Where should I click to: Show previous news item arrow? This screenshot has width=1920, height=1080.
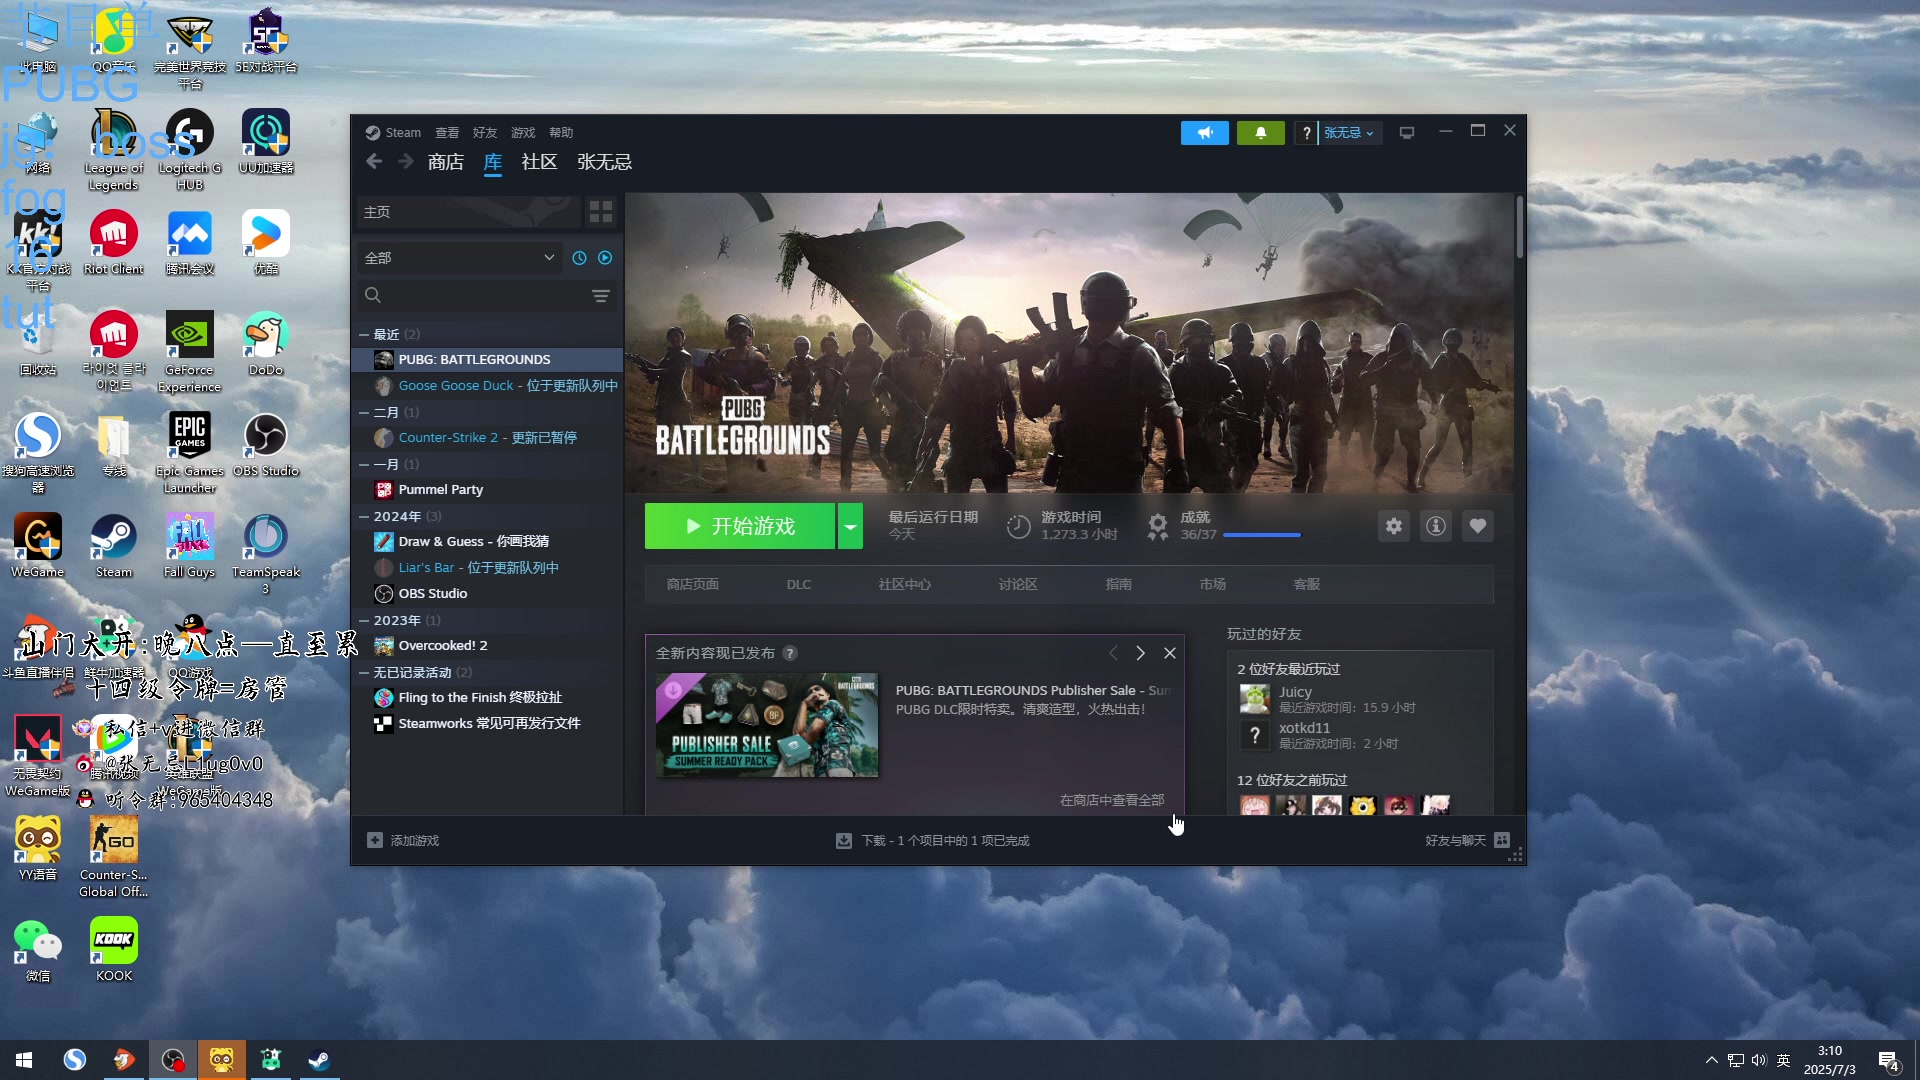pos(1113,653)
